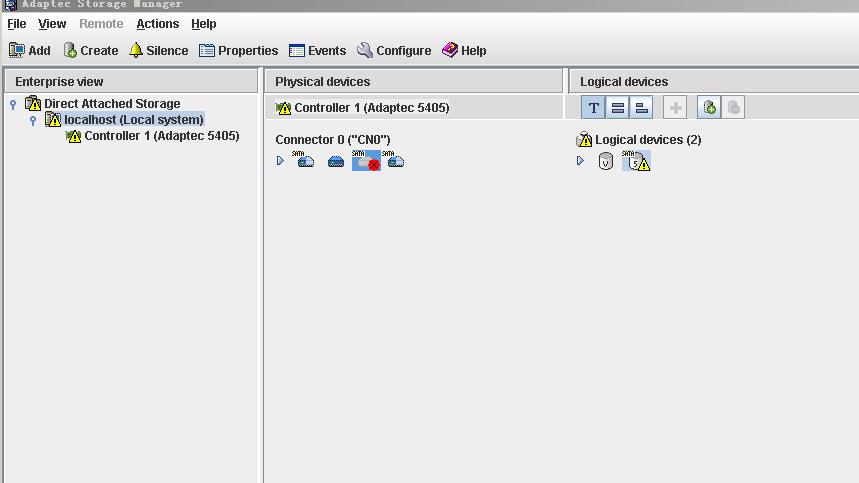This screenshot has height=483, width=859.
Task: Click the Configure wrench button
Action: [x=394, y=50]
